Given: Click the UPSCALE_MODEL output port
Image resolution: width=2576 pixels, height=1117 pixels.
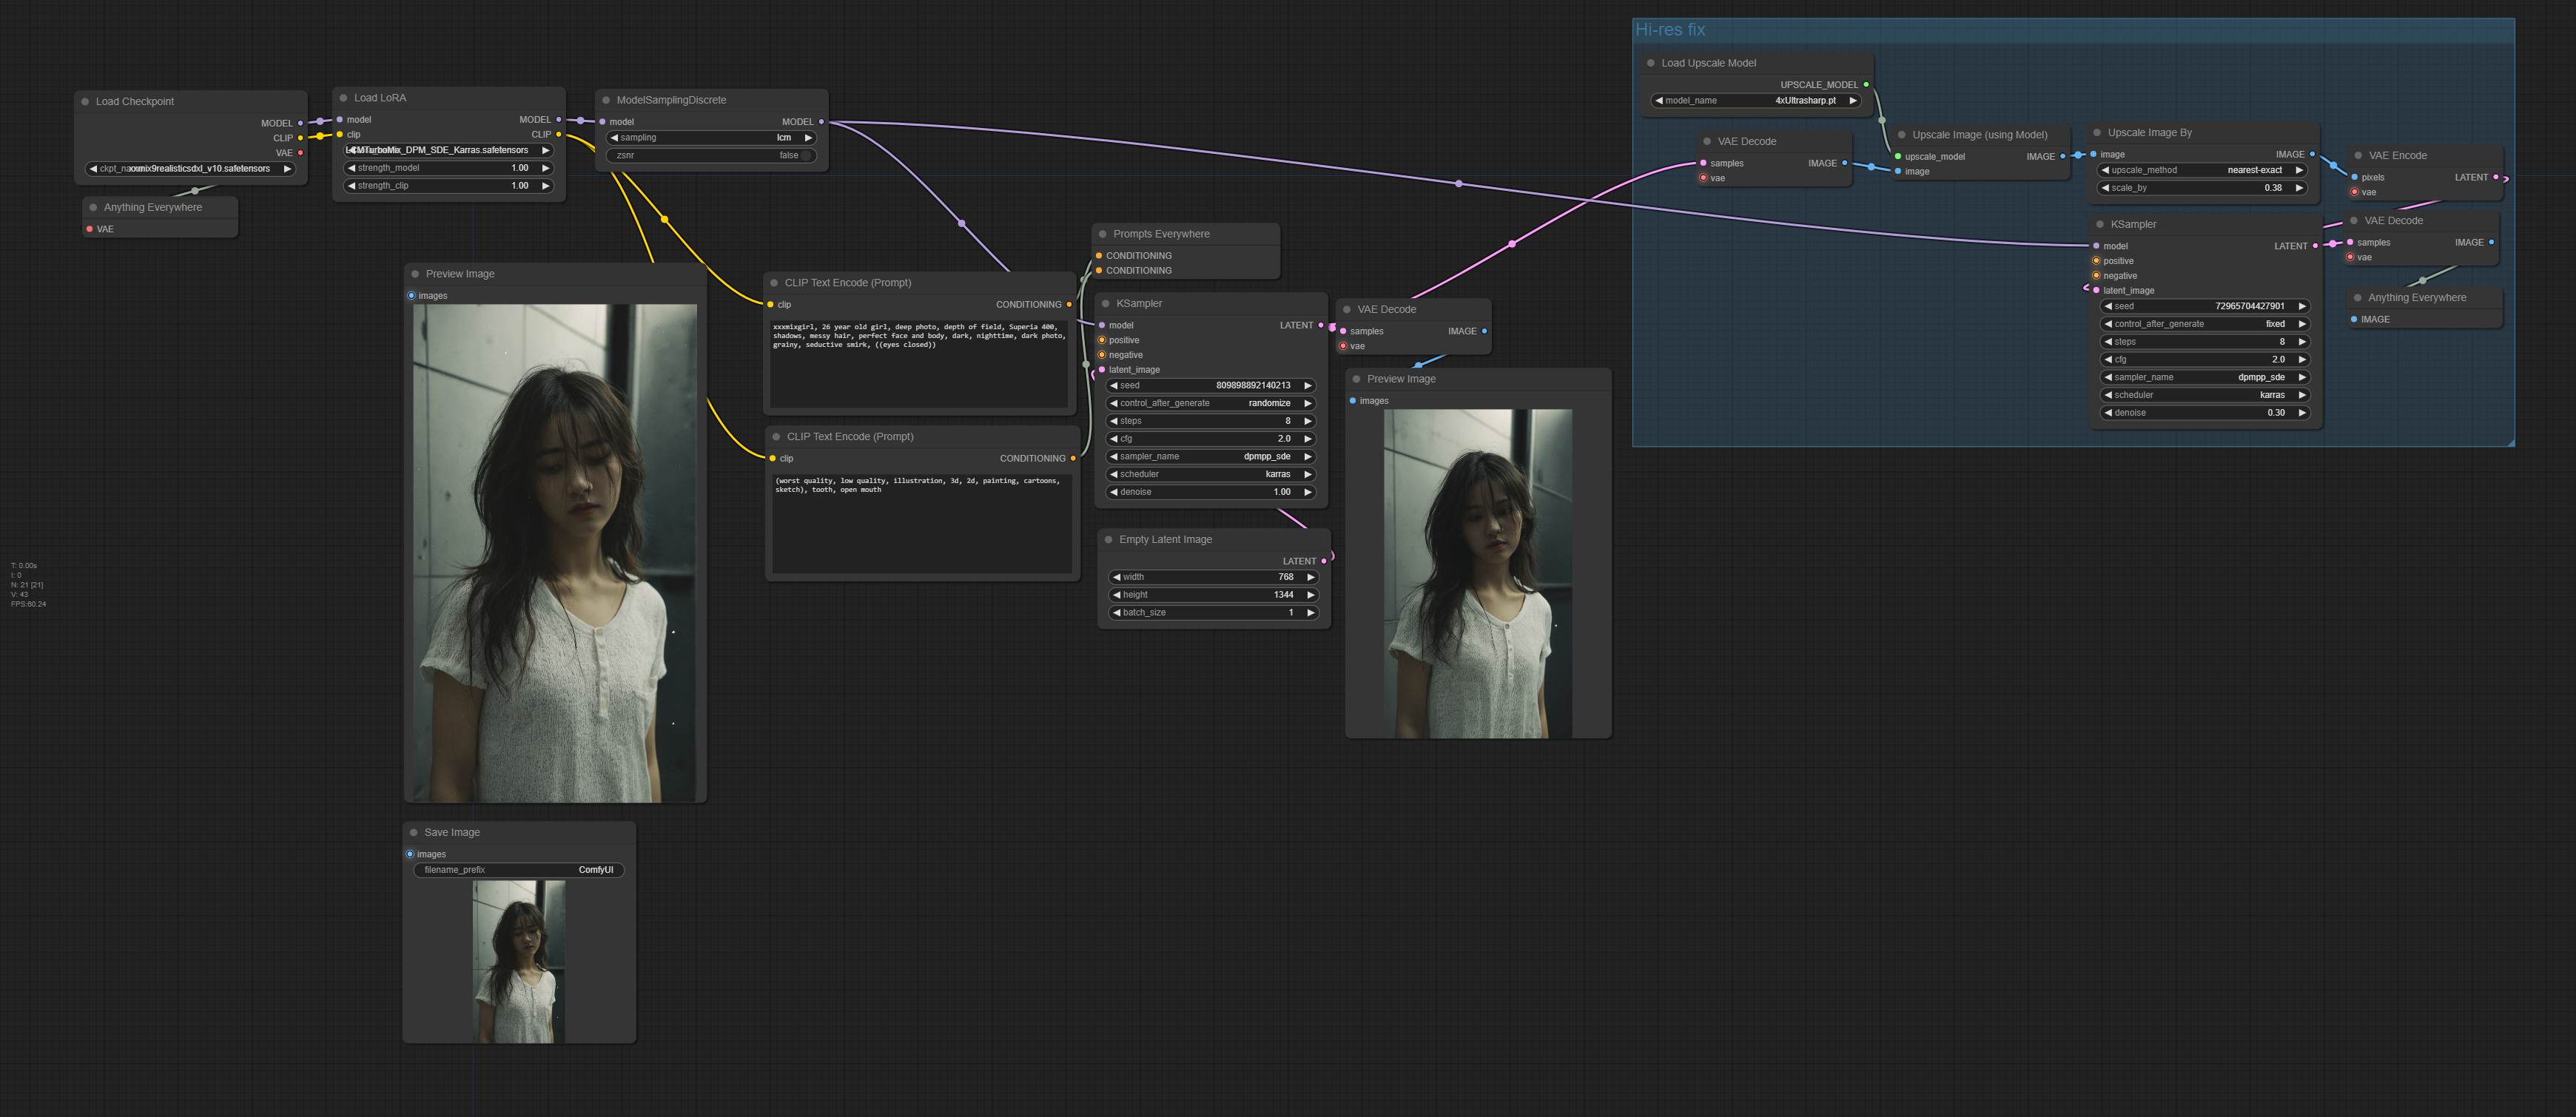Looking at the screenshot, I should tap(1866, 84).
